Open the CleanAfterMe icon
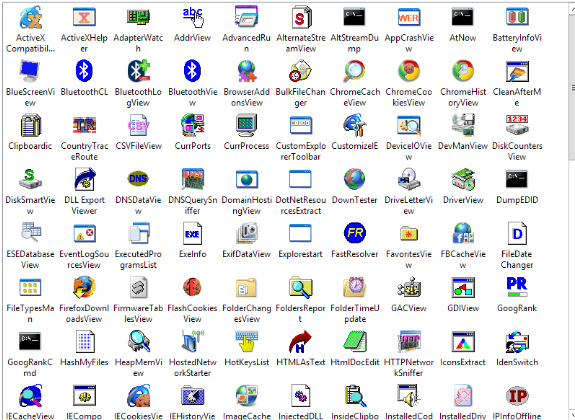575x420 pixels. [x=517, y=71]
